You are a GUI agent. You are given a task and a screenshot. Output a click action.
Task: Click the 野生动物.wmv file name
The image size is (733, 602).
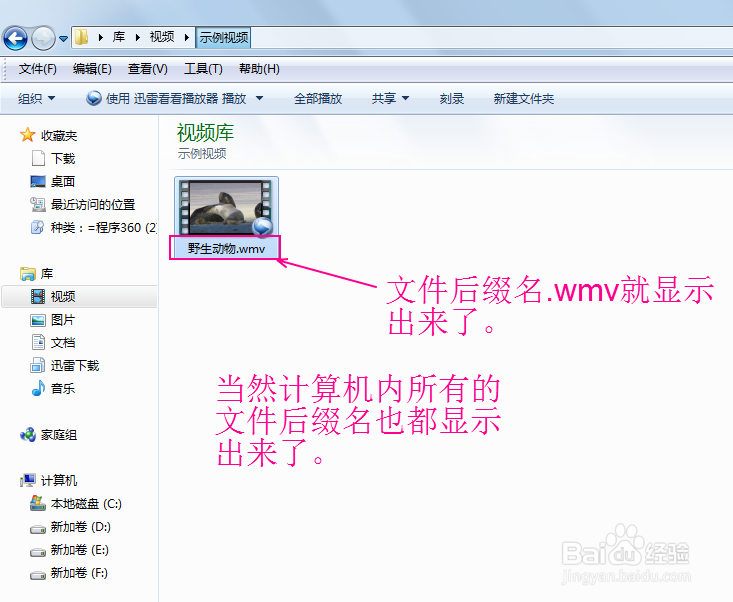(x=226, y=248)
